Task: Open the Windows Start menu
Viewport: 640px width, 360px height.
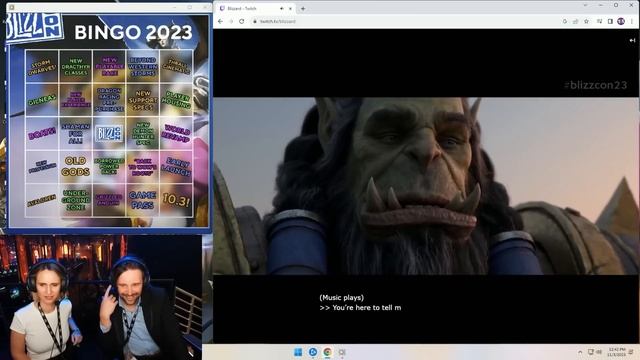Action: point(298,352)
